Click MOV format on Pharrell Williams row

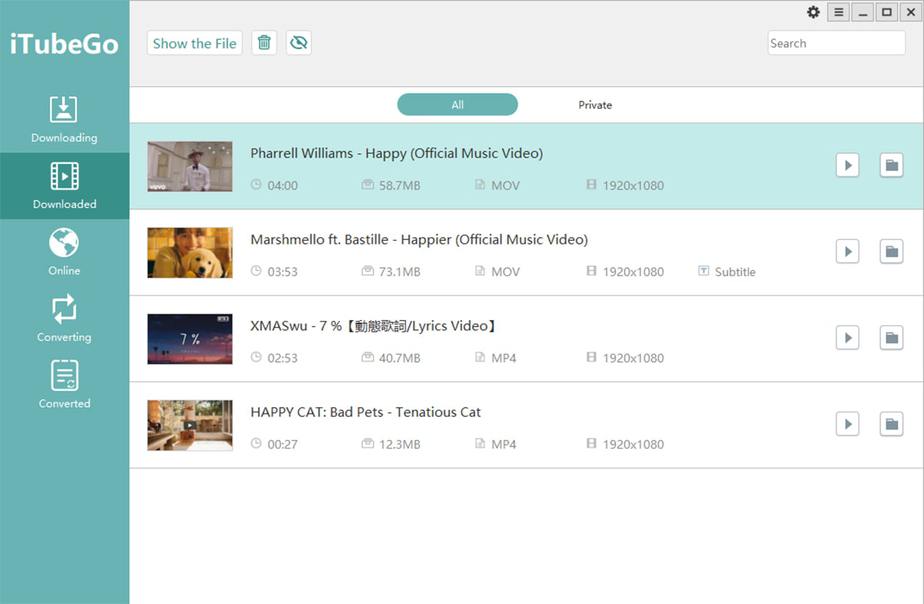coord(506,186)
